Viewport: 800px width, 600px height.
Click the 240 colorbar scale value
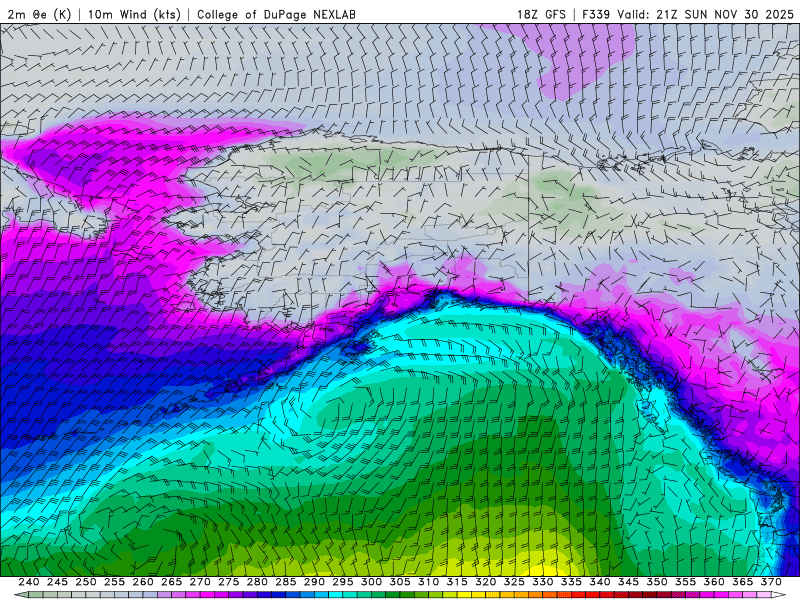29,582
